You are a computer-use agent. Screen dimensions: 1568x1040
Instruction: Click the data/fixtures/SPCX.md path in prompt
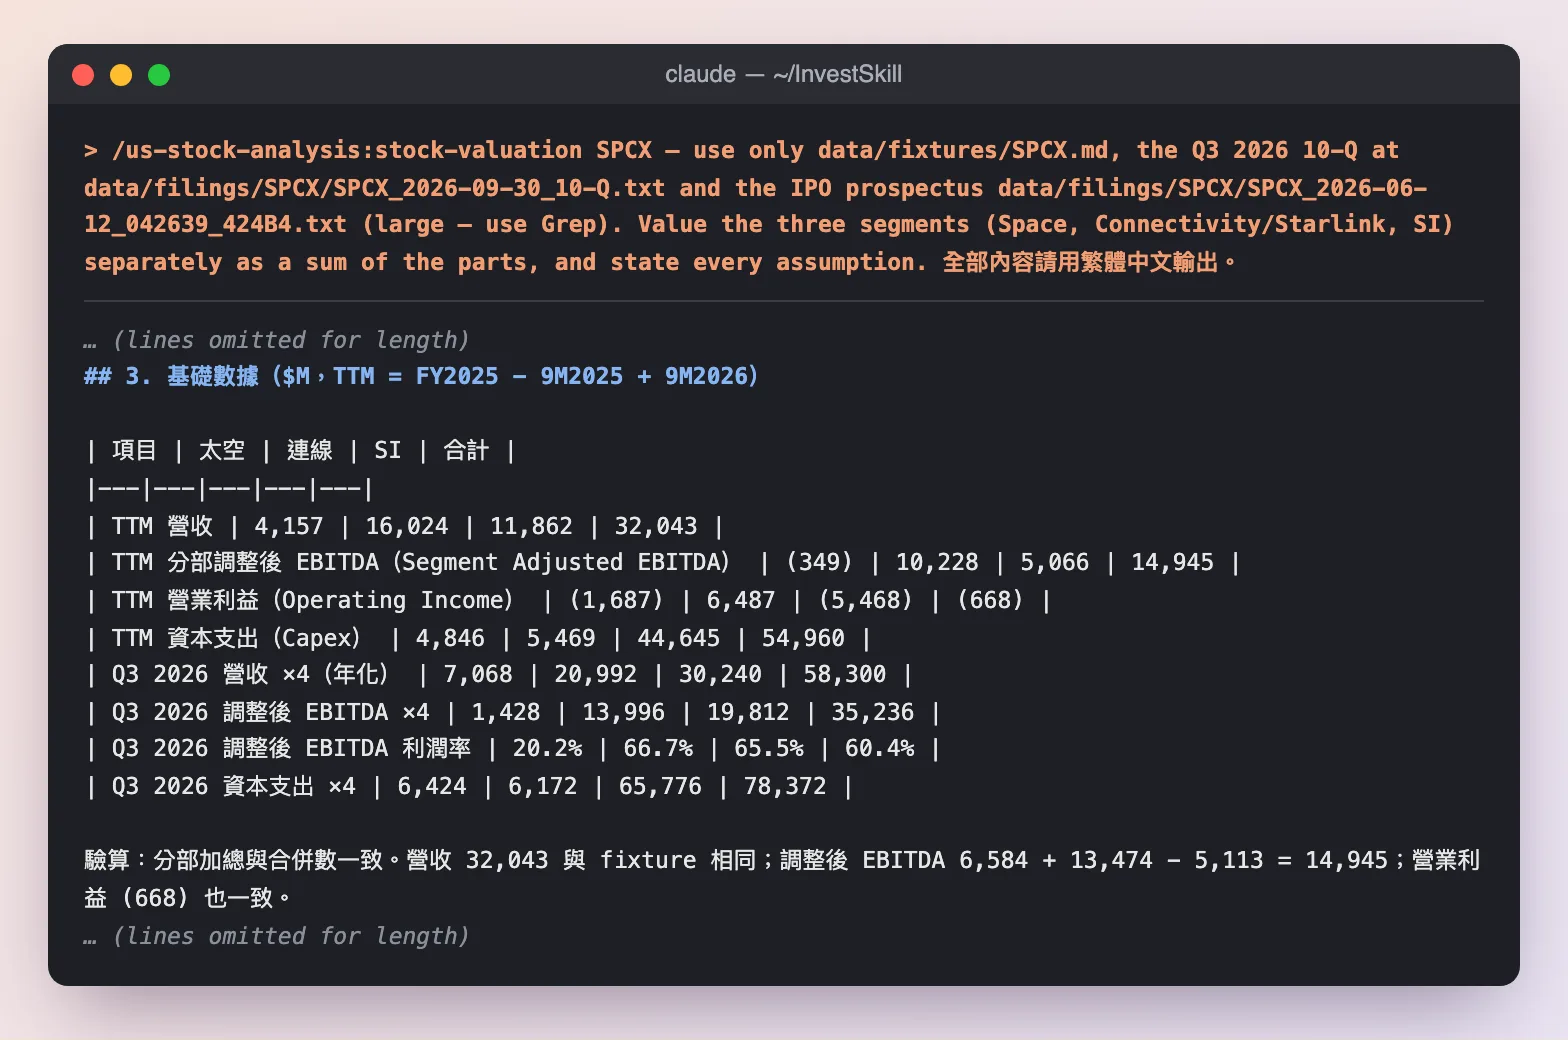tap(963, 150)
